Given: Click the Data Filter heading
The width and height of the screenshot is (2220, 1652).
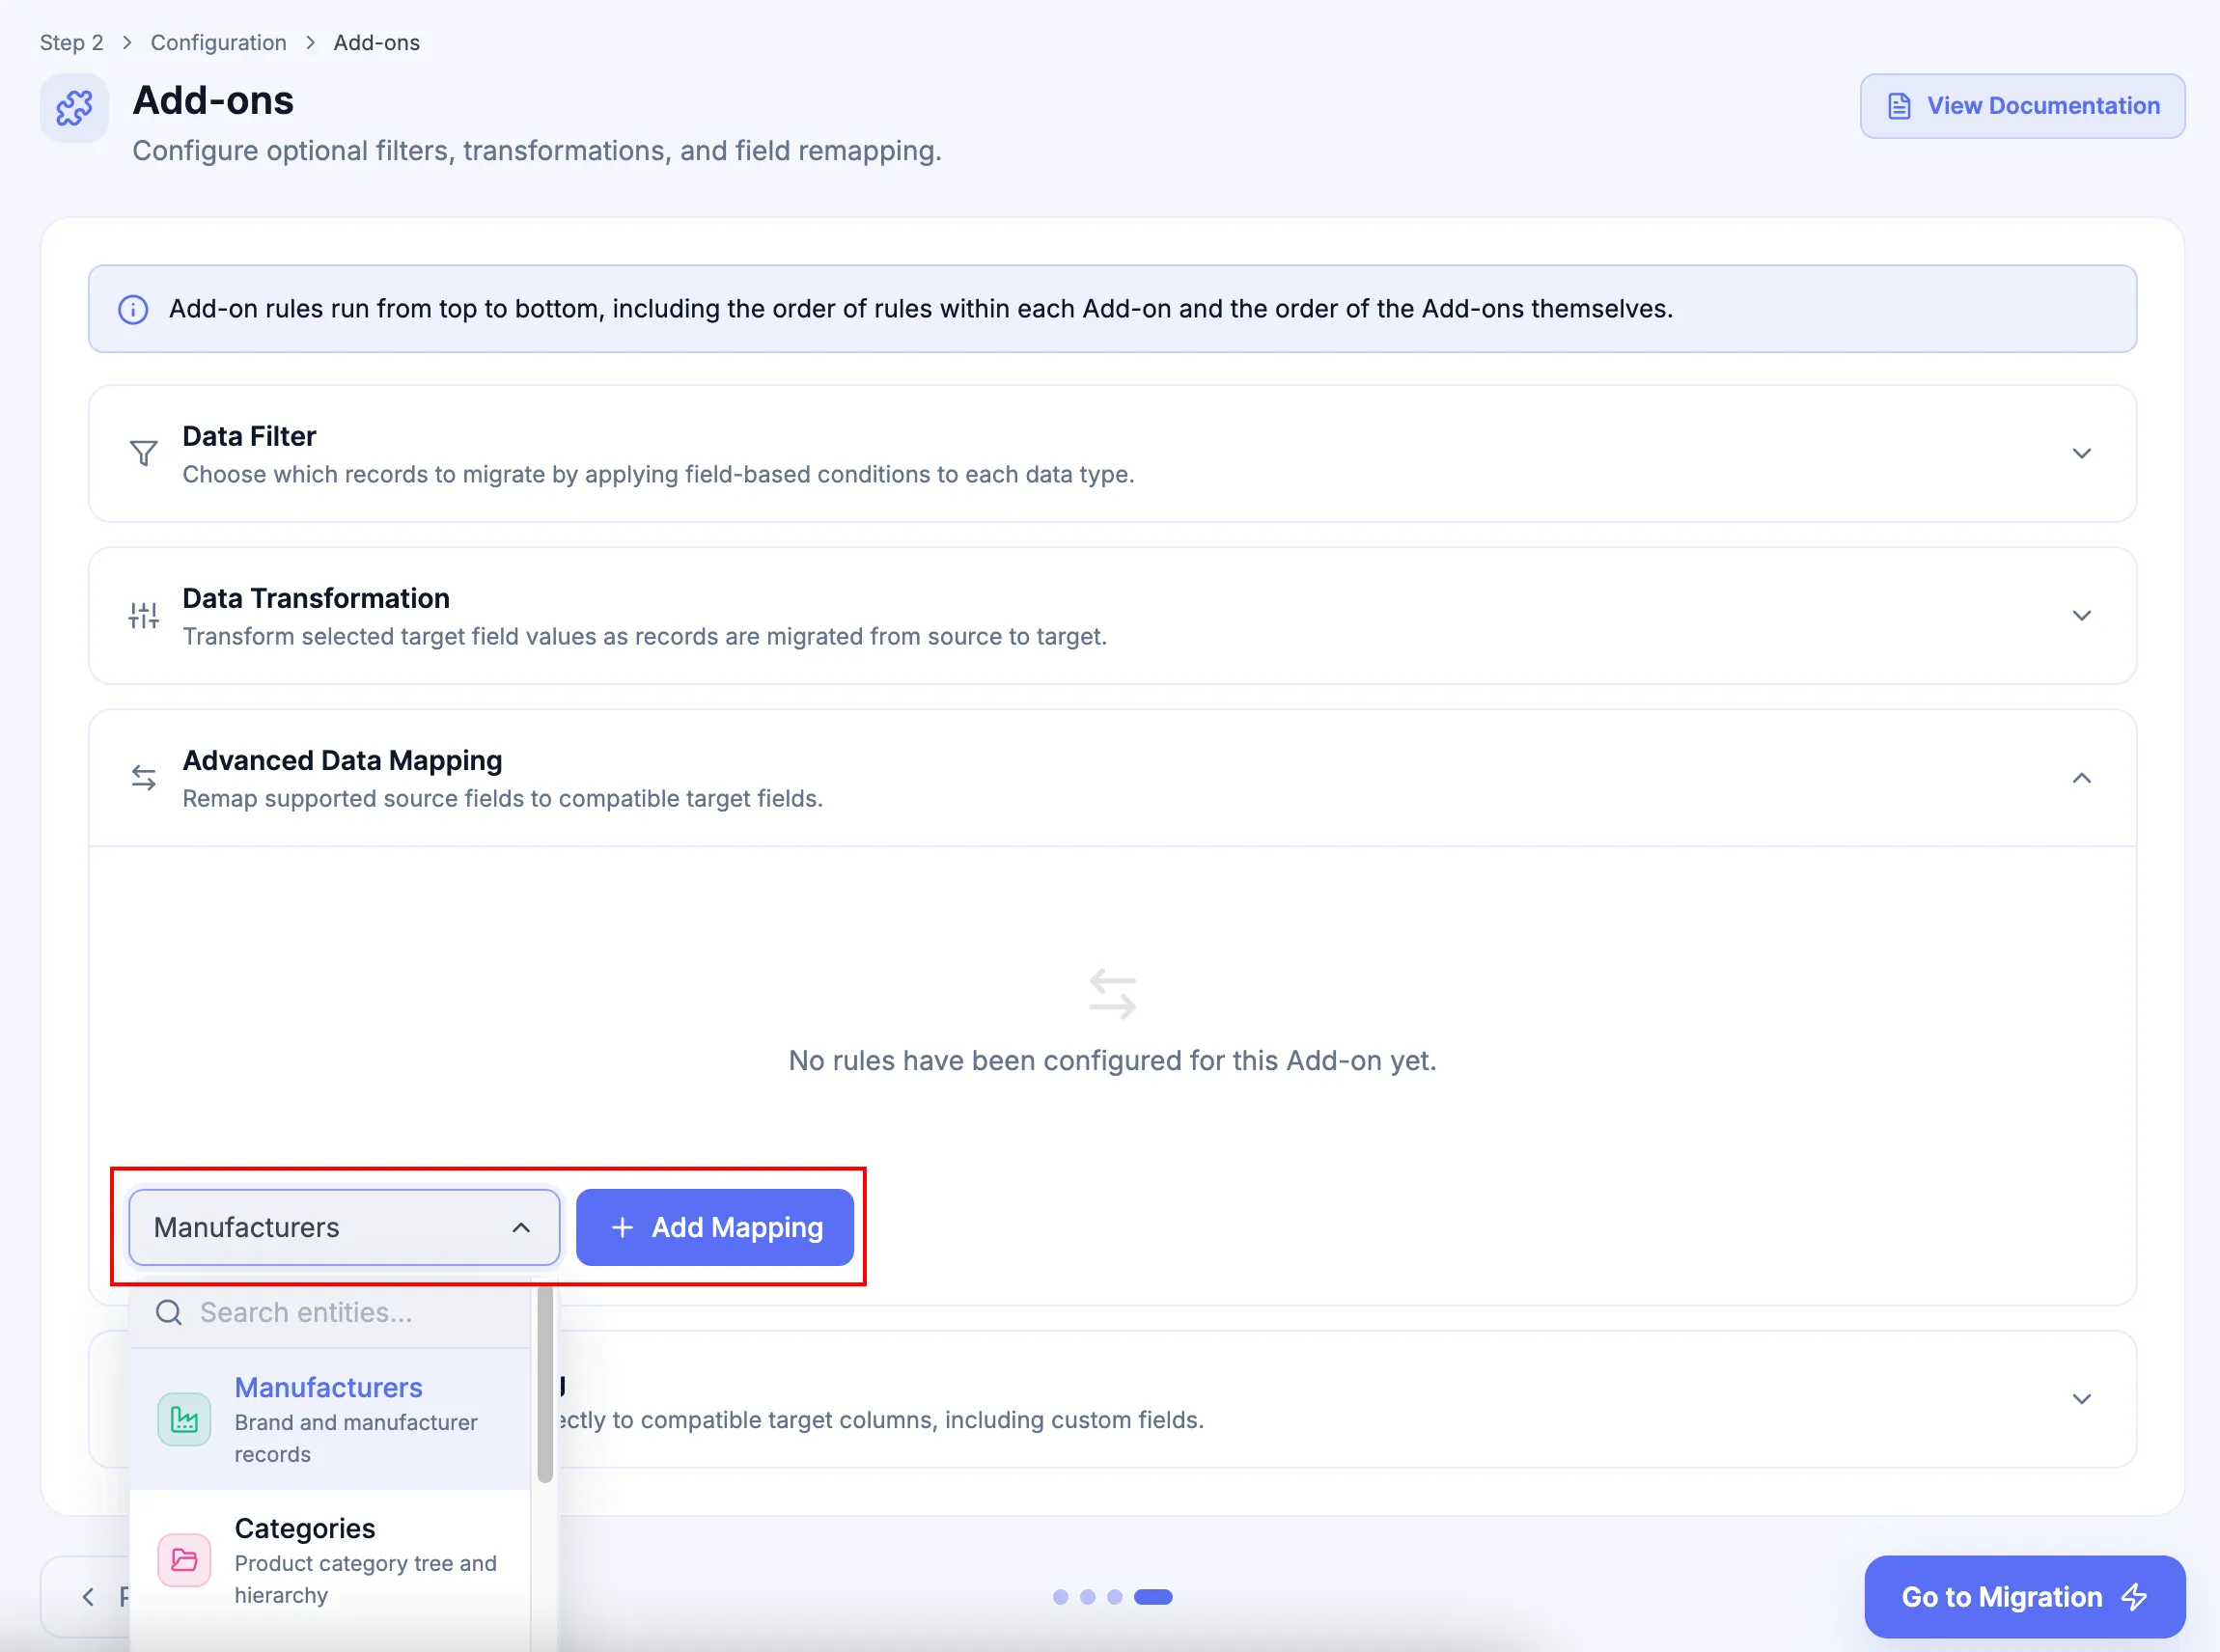Looking at the screenshot, I should click(249, 437).
